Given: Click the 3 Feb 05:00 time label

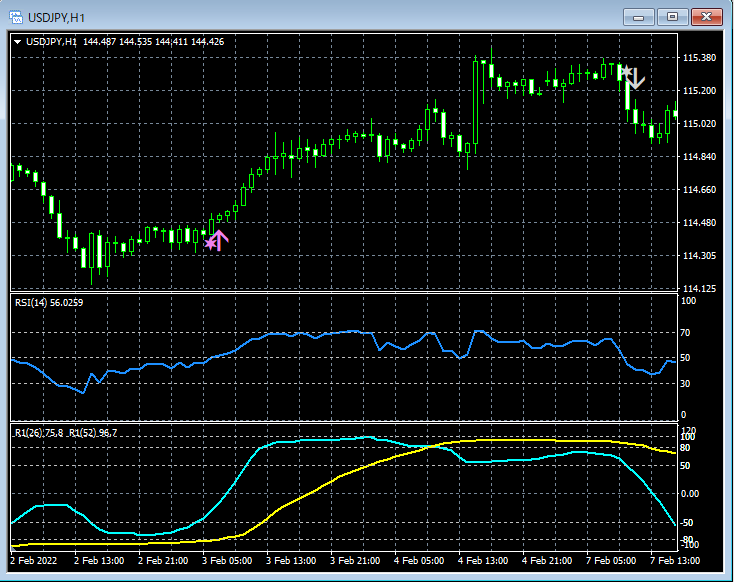Looking at the screenshot, I should point(226,560).
